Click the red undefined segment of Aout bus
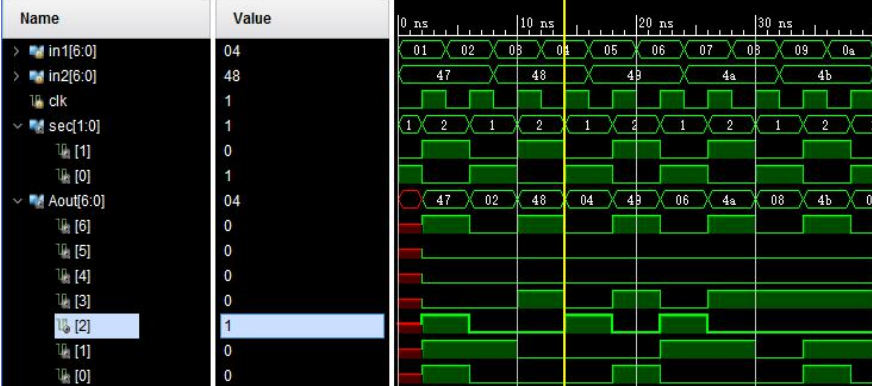Viewport: 872px width, 386px height. 410,200
